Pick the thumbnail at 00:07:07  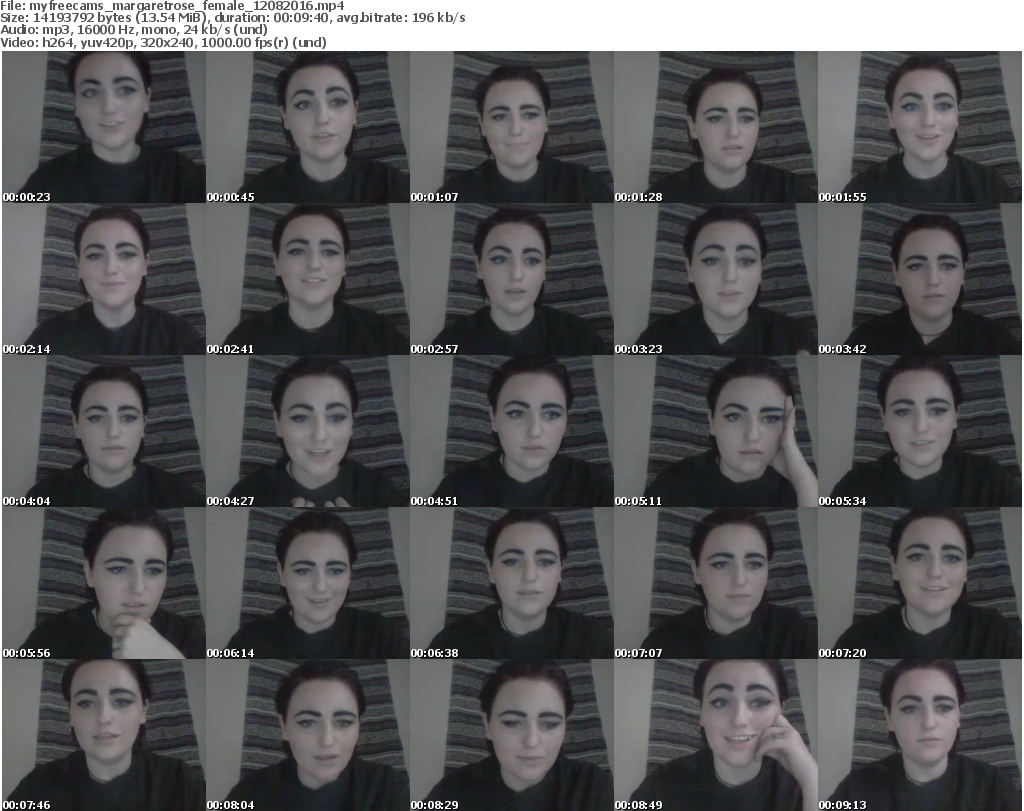715,583
